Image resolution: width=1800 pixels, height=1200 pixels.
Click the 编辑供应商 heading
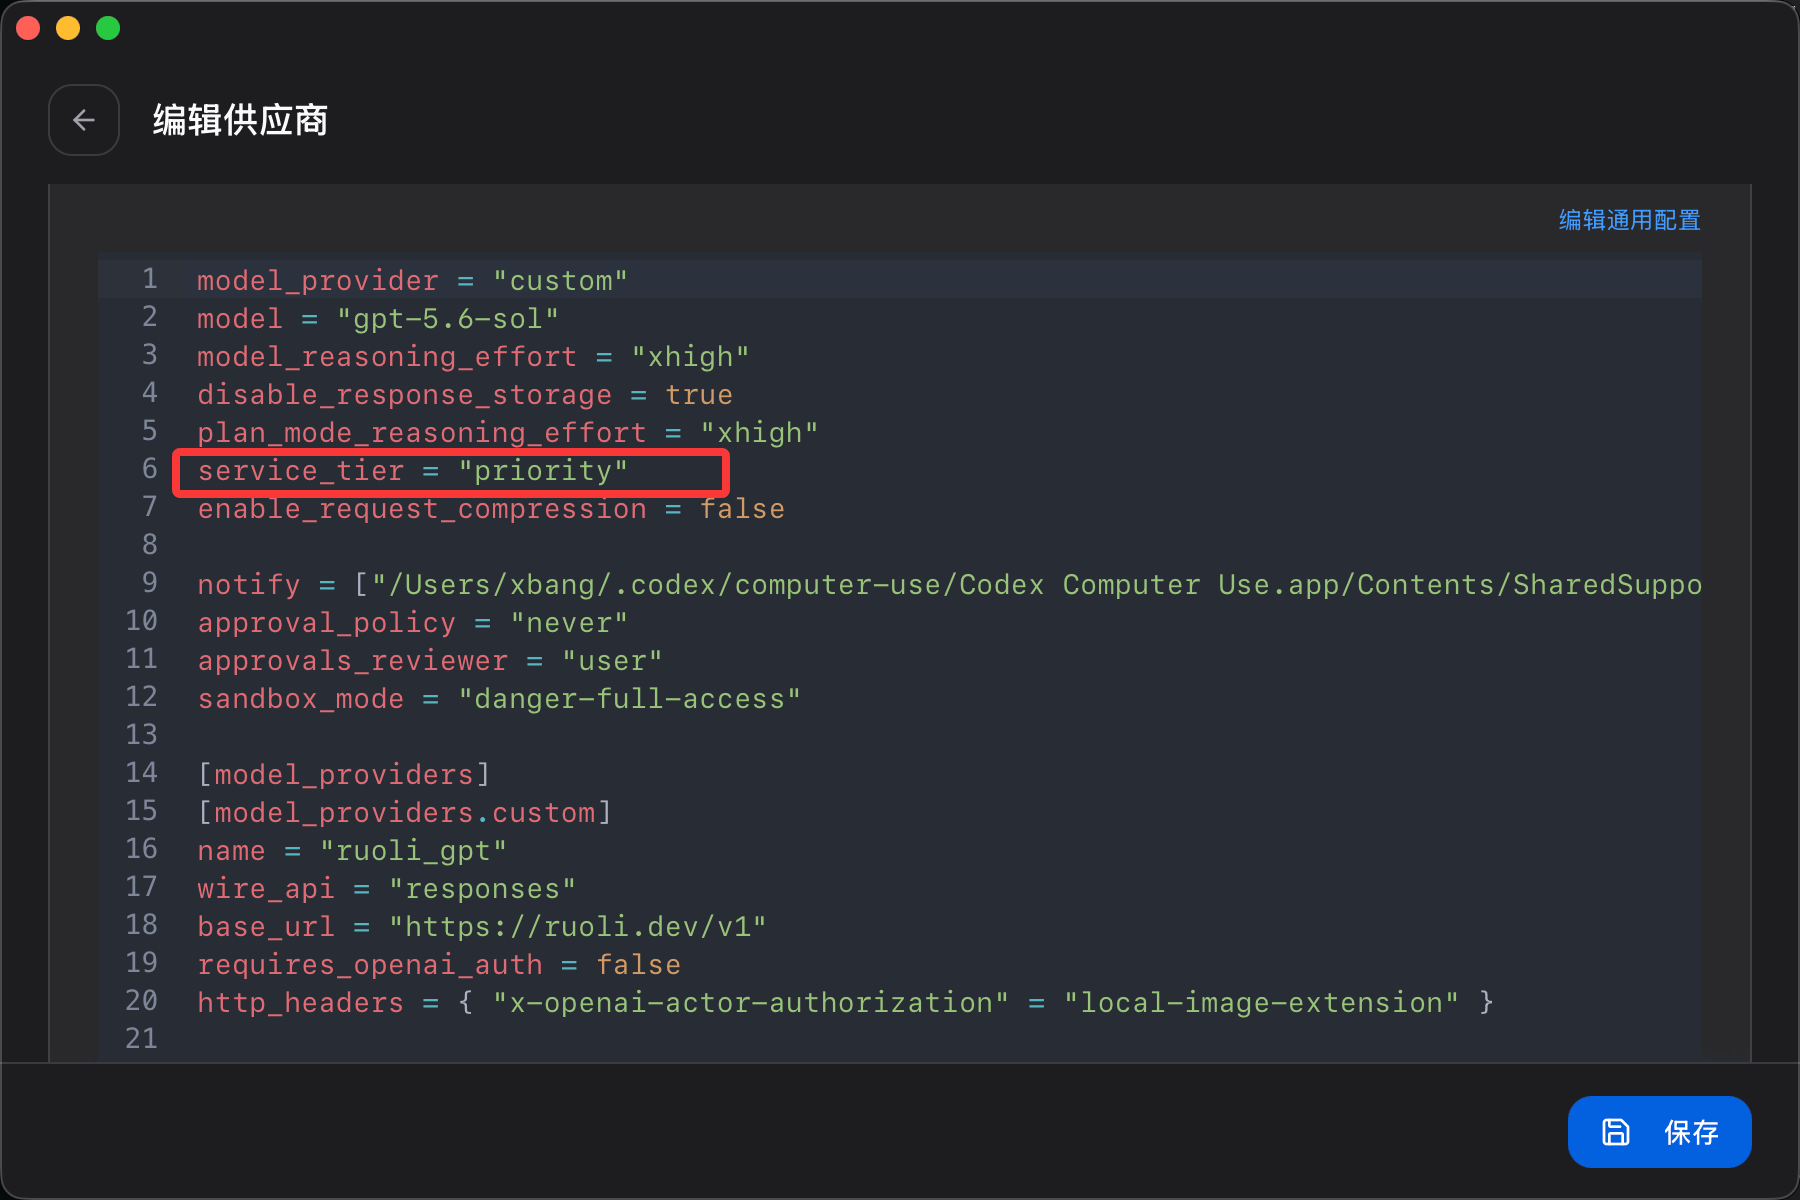coord(240,120)
